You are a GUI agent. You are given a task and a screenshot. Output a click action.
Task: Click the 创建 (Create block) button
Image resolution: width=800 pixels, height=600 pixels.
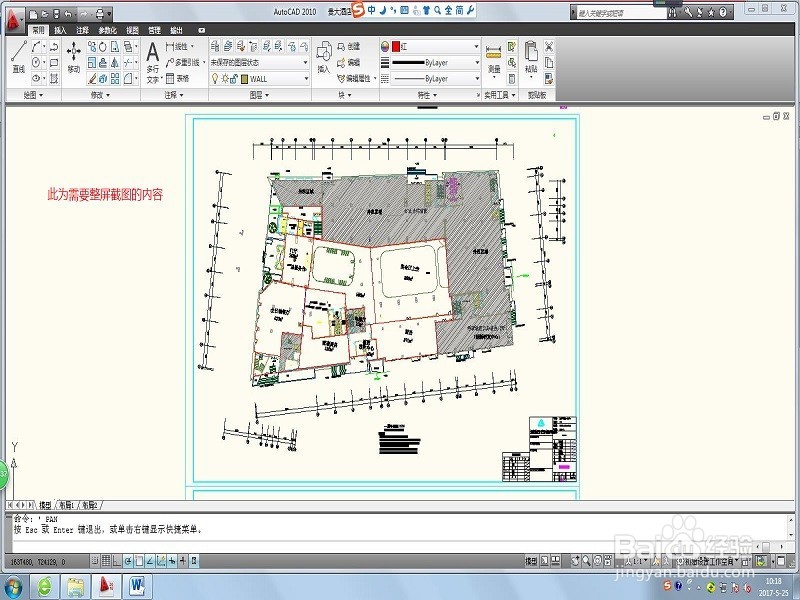pyautogui.click(x=349, y=46)
